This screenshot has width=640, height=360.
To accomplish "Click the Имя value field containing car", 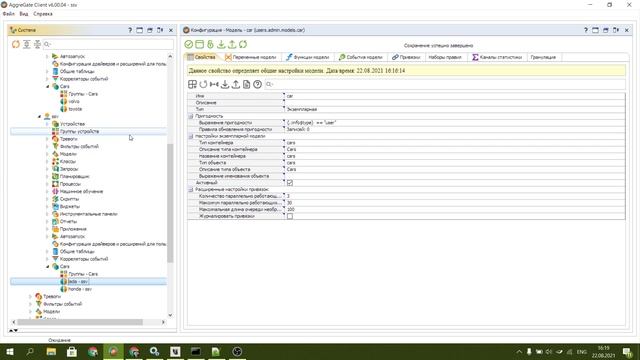I will 455,96.
